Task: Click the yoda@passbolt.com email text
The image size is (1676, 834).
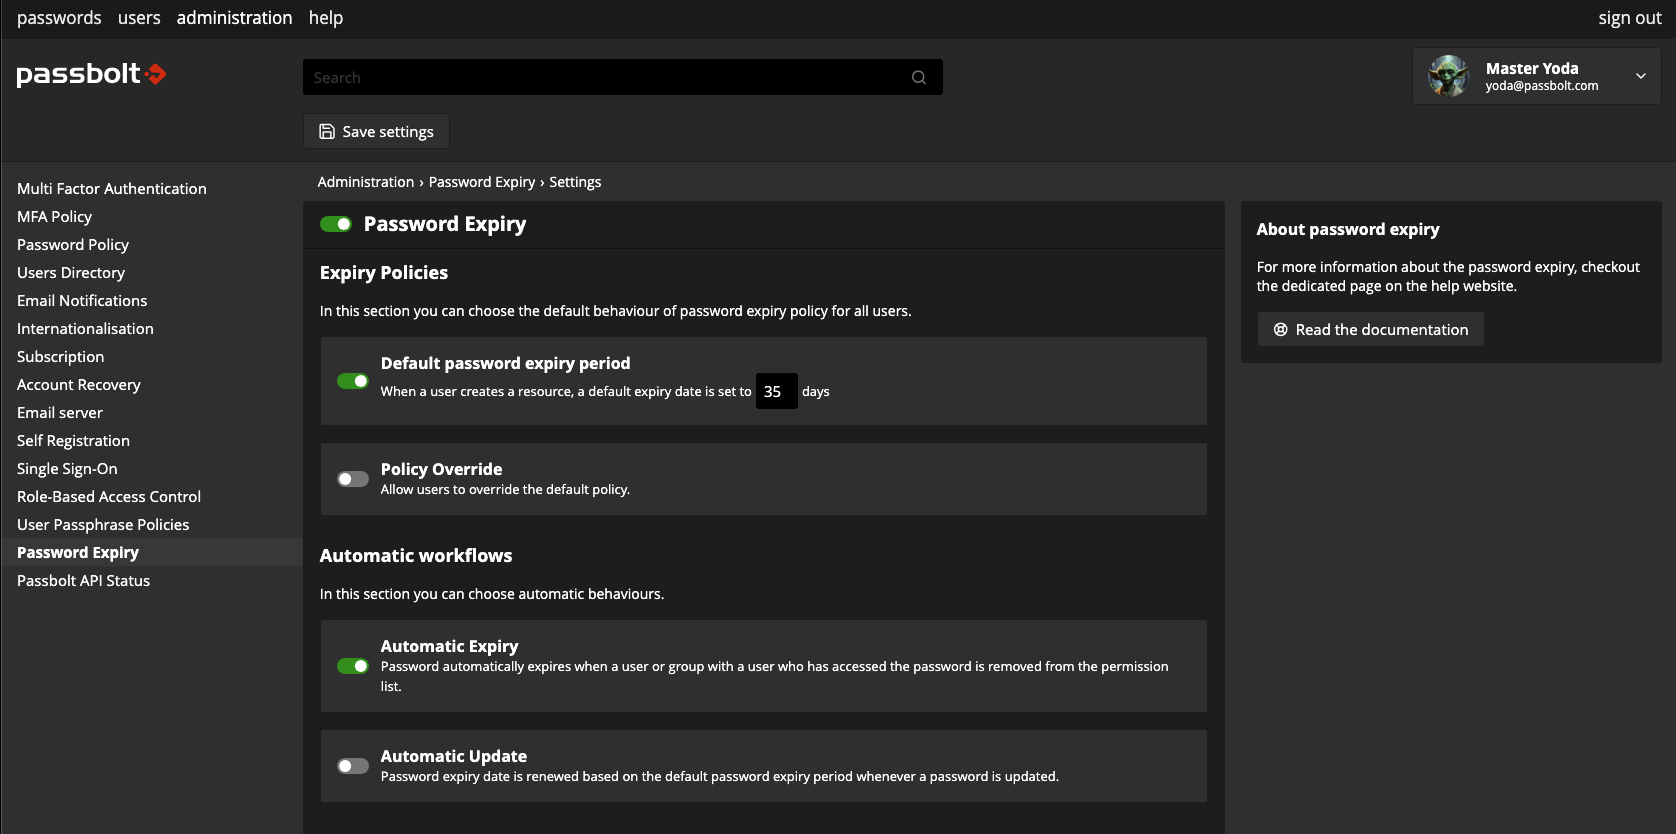Action: [x=1542, y=86]
